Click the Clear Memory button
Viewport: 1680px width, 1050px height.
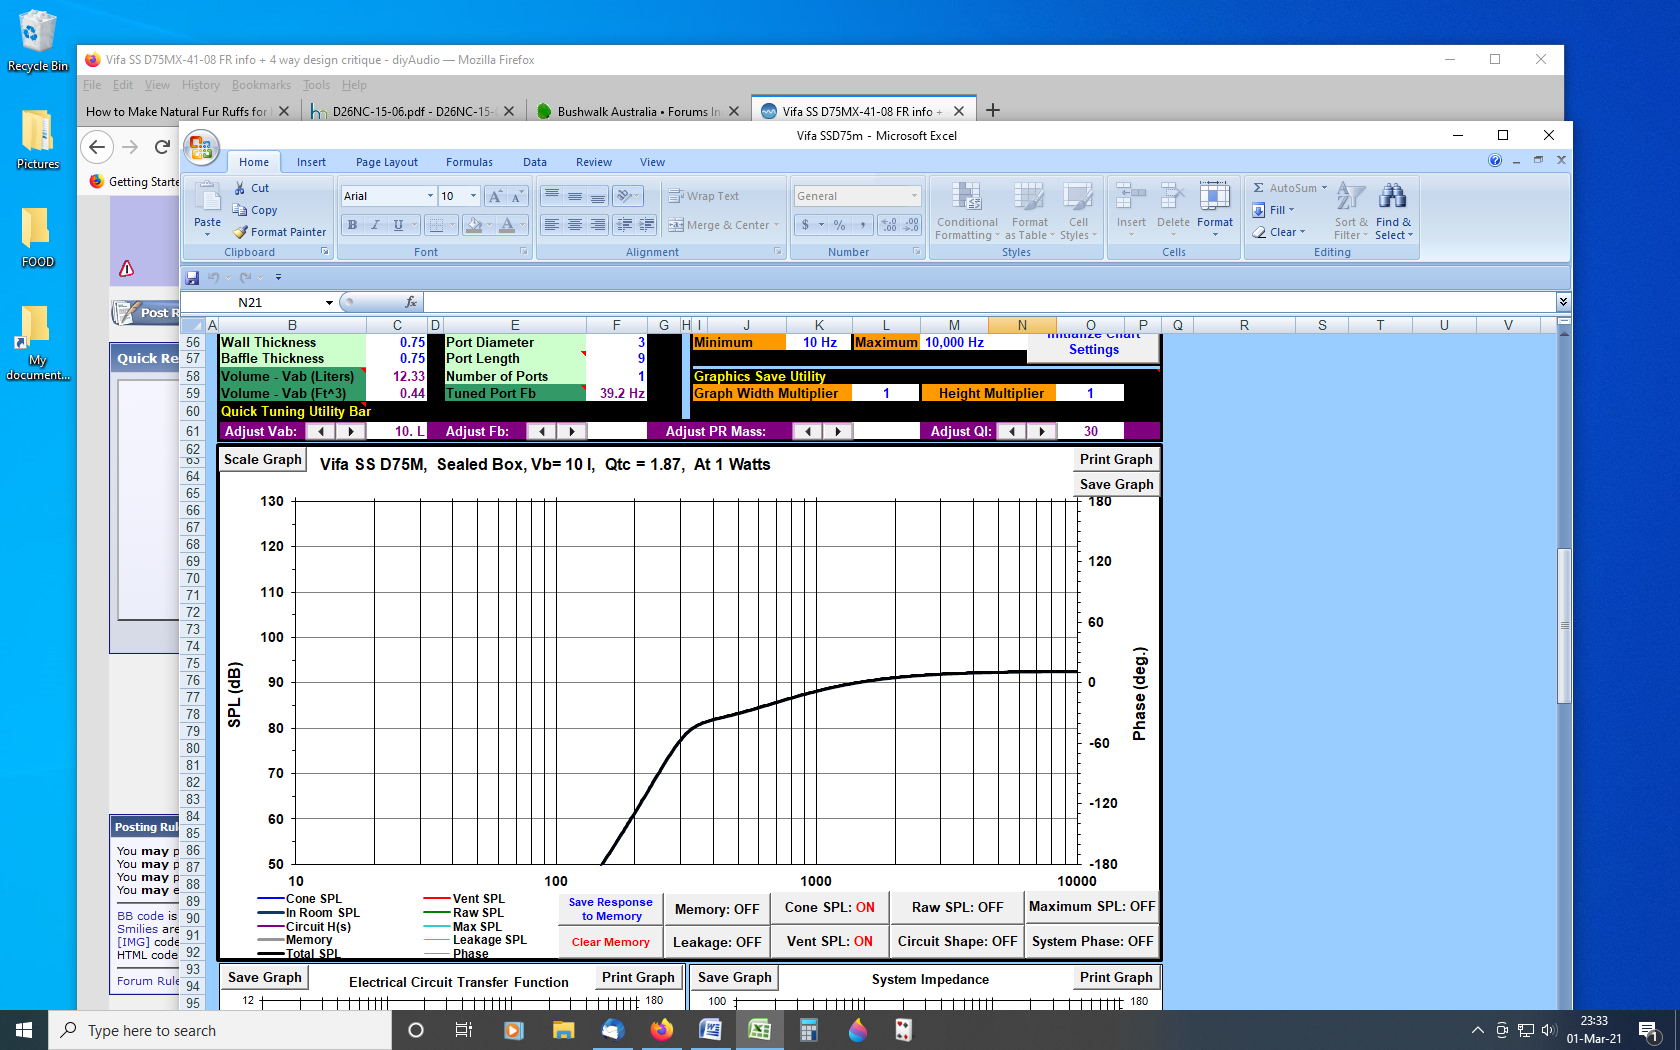tap(610, 942)
